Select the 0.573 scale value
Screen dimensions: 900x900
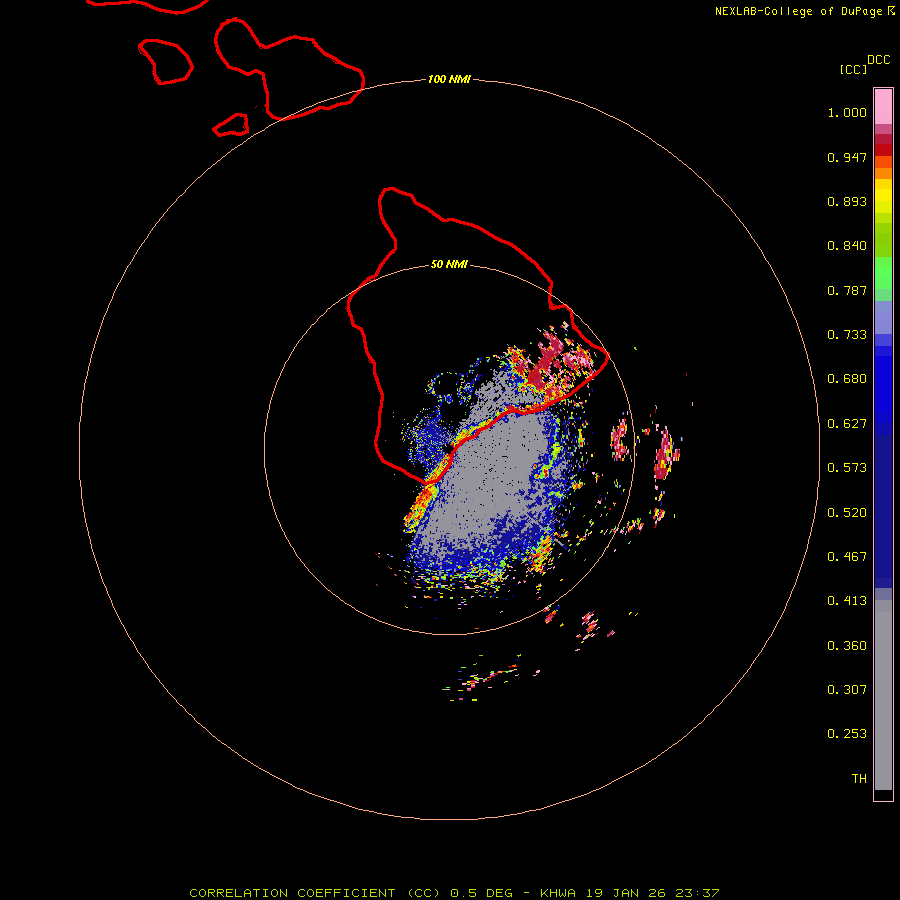[847, 468]
